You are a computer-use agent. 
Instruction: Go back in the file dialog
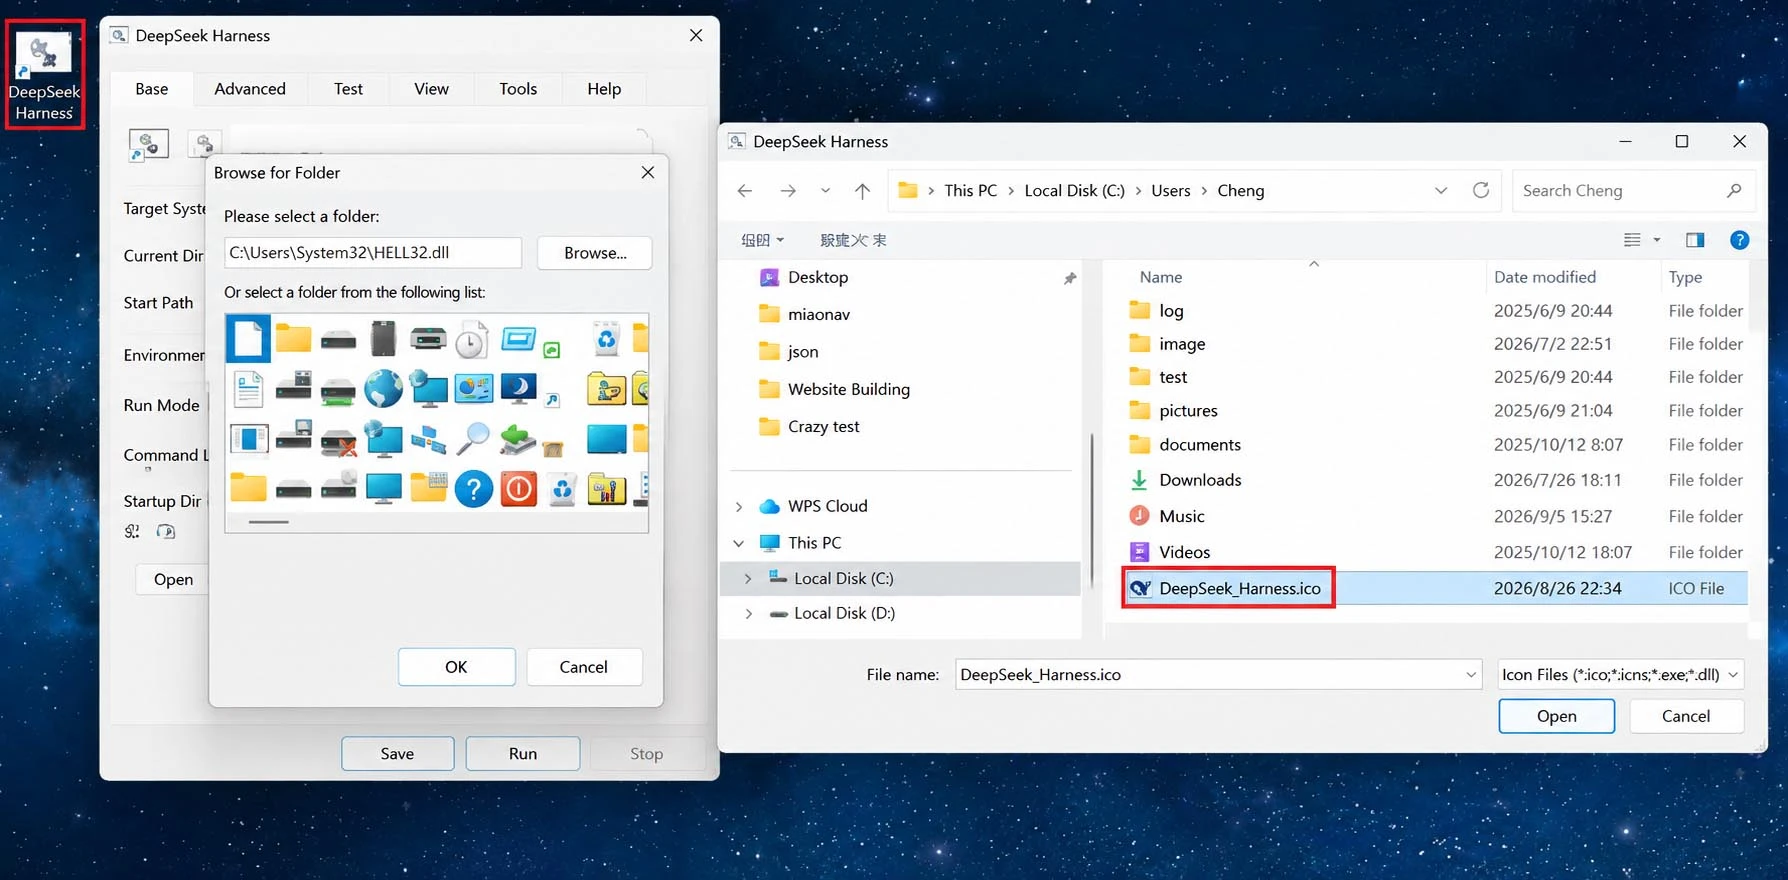[x=745, y=190]
